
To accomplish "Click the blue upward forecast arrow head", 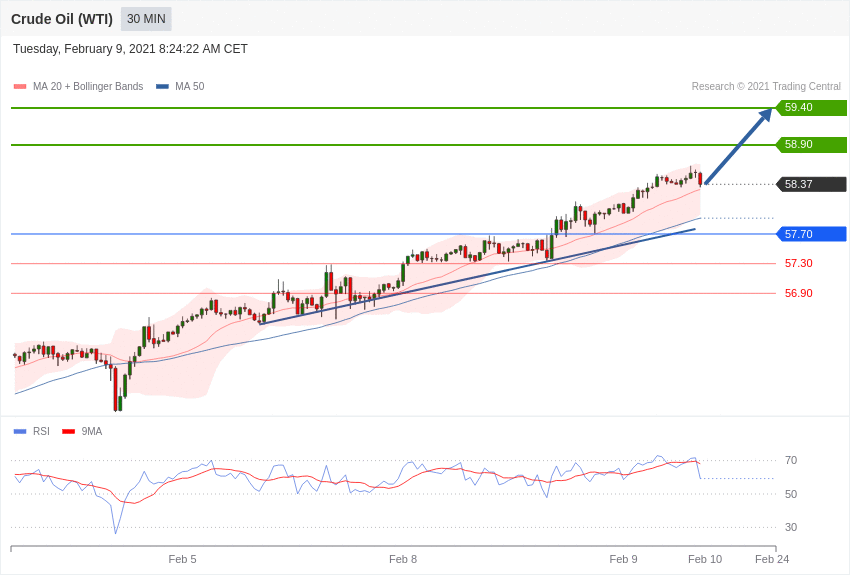I will pos(765,115).
